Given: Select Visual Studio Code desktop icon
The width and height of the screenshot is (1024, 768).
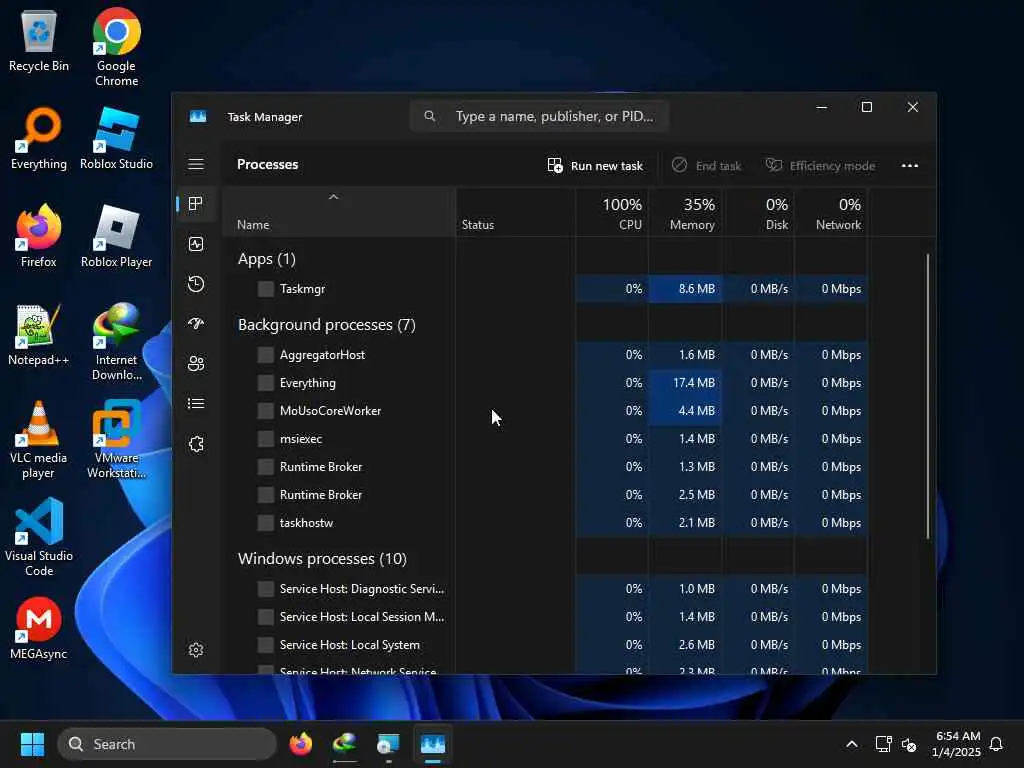Looking at the screenshot, I should click(39, 537).
